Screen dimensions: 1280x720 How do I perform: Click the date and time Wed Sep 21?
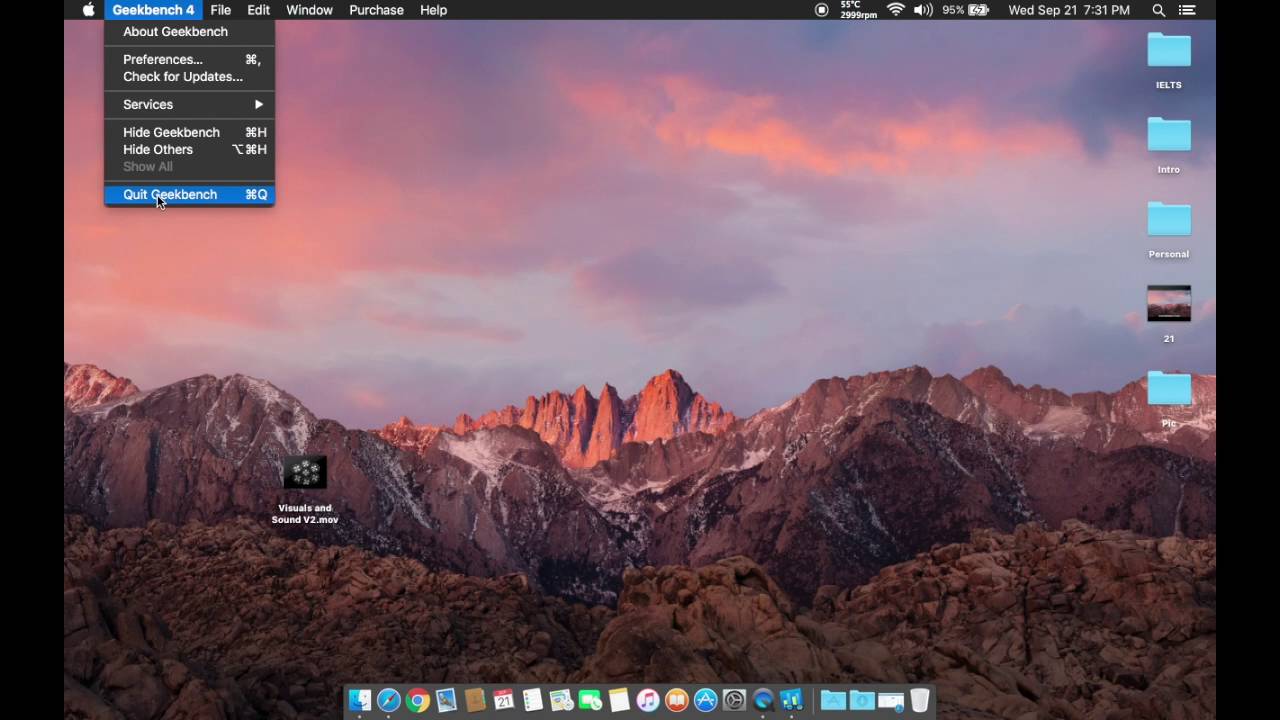click(x=1069, y=10)
